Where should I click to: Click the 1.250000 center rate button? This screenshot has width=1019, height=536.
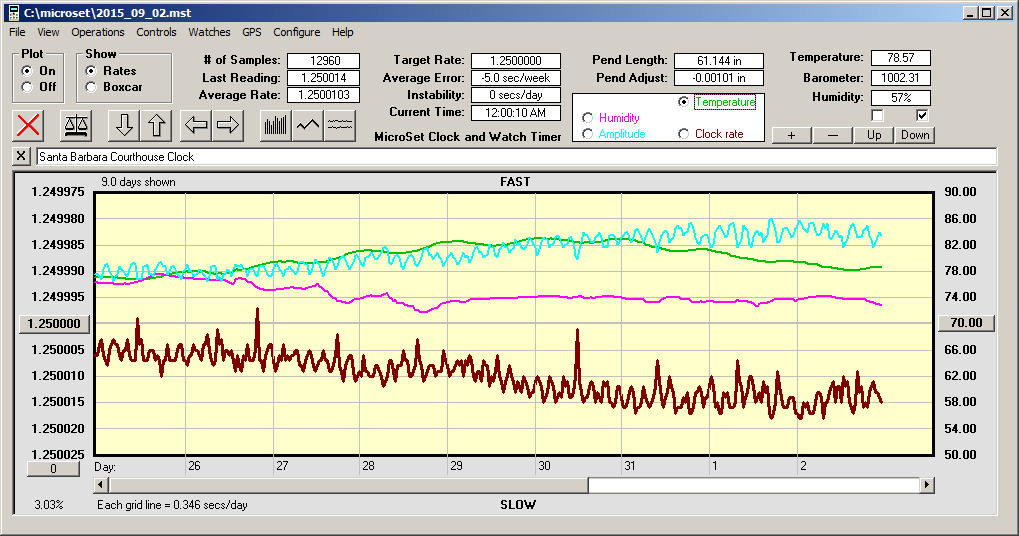pos(54,324)
